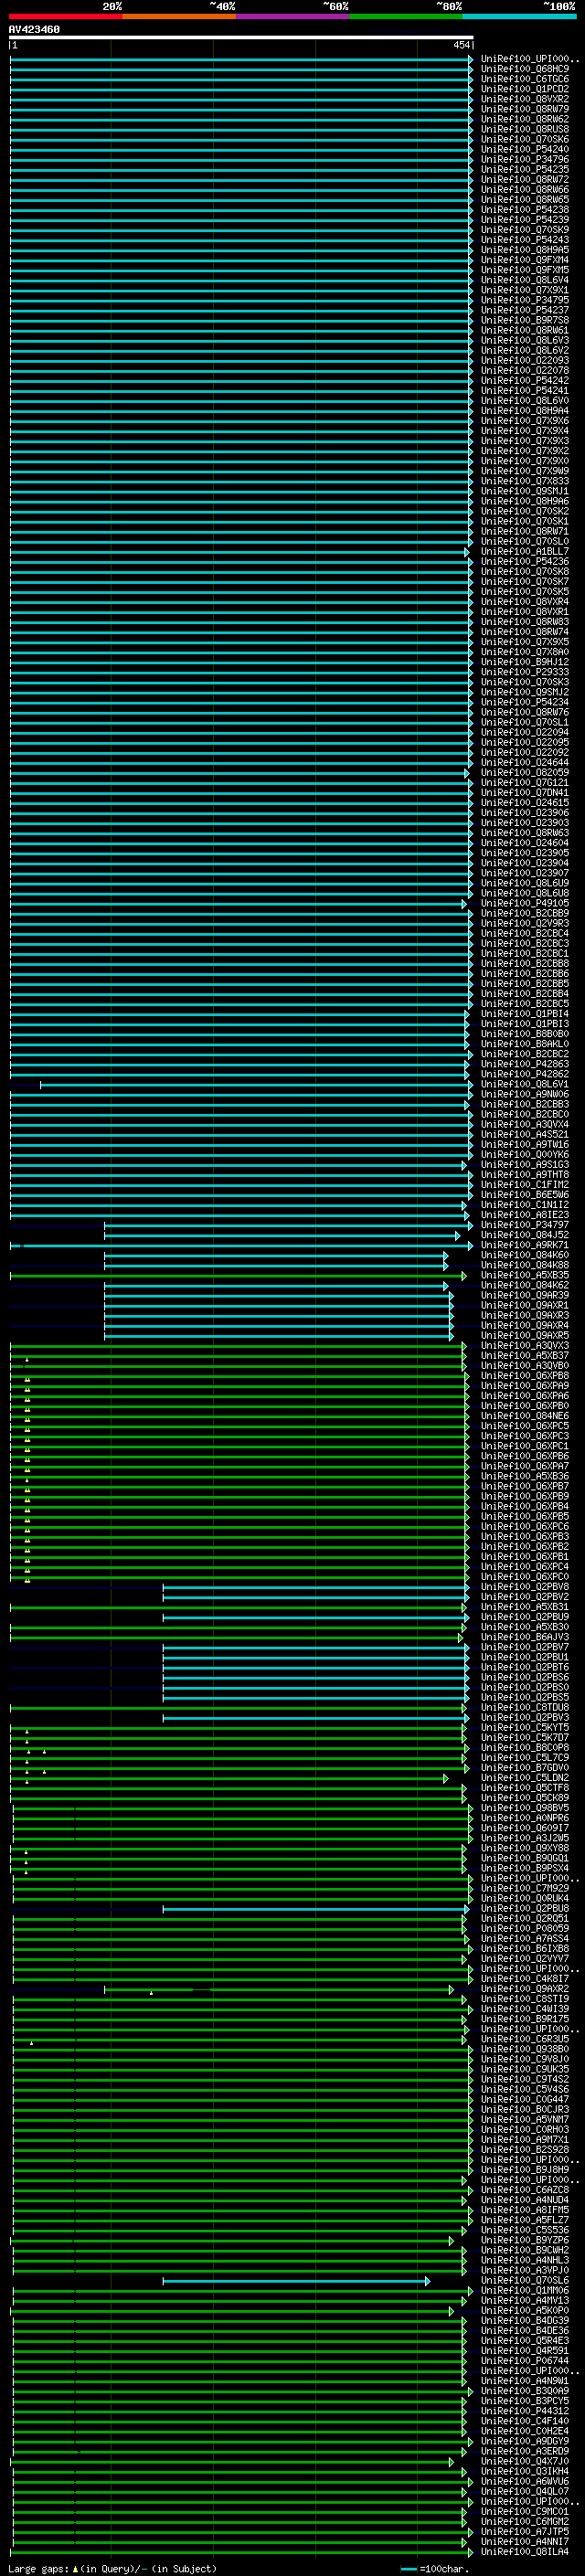Select the UniRef100_C1FIM2 label
Viewport: 585px width, 2576px height.
[524, 1185]
